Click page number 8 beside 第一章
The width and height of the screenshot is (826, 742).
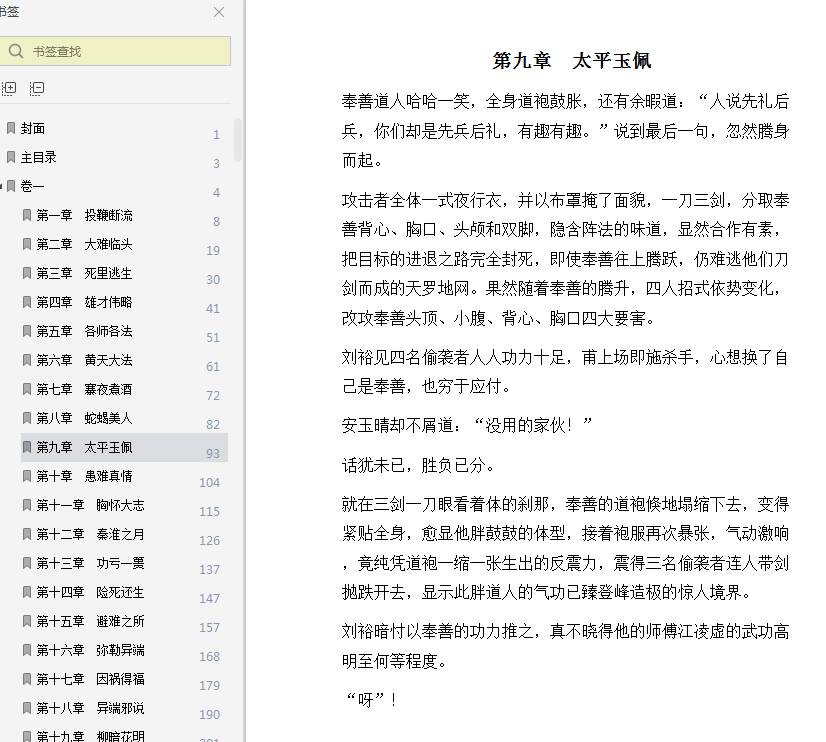point(217,222)
